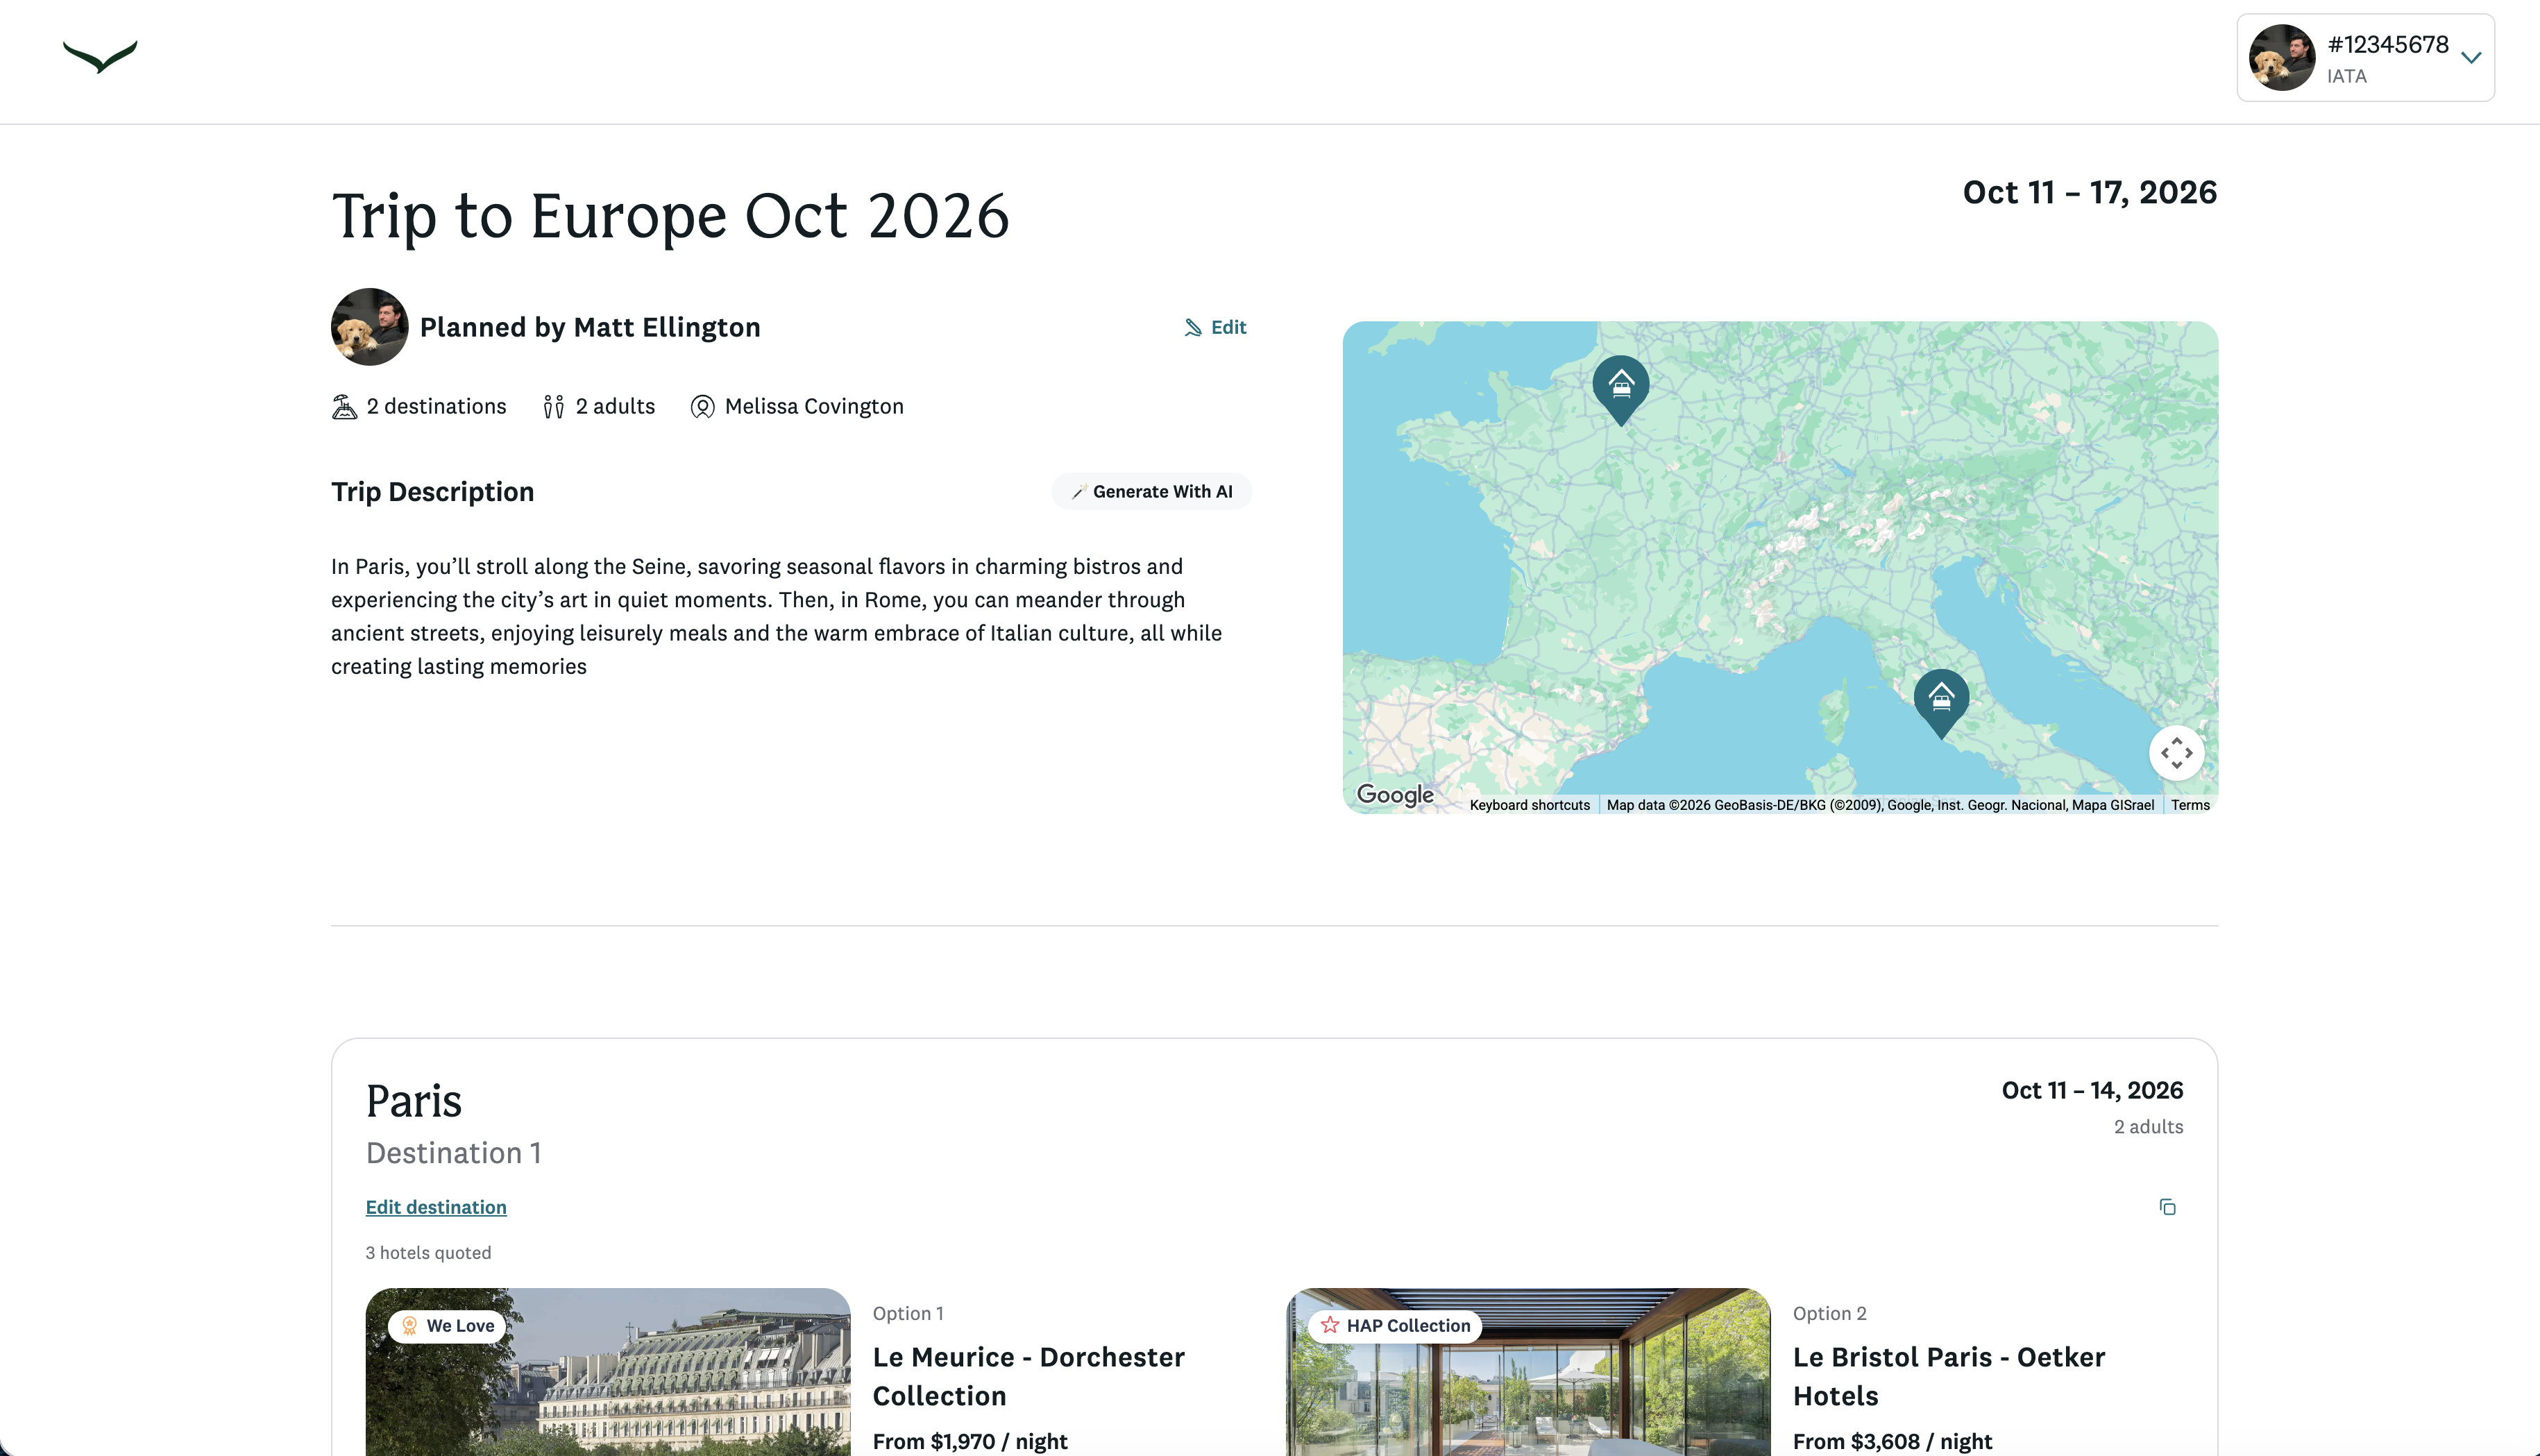Viewport: 2540px width, 1456px height.
Task: Click Le Meurice - Dorchester Collection title
Action: [x=1029, y=1376]
